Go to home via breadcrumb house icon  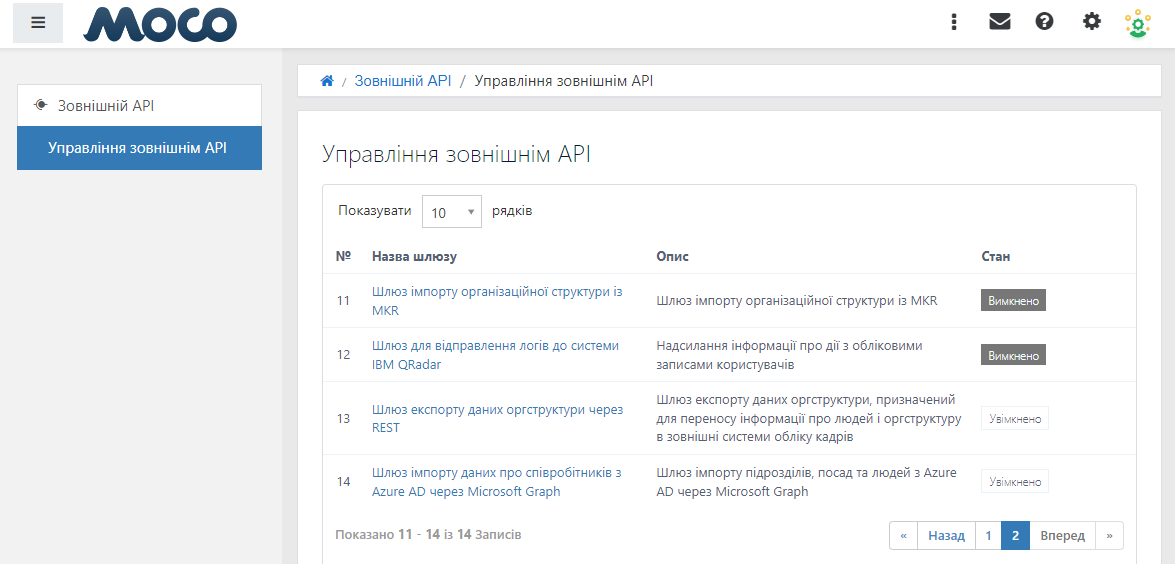327,81
